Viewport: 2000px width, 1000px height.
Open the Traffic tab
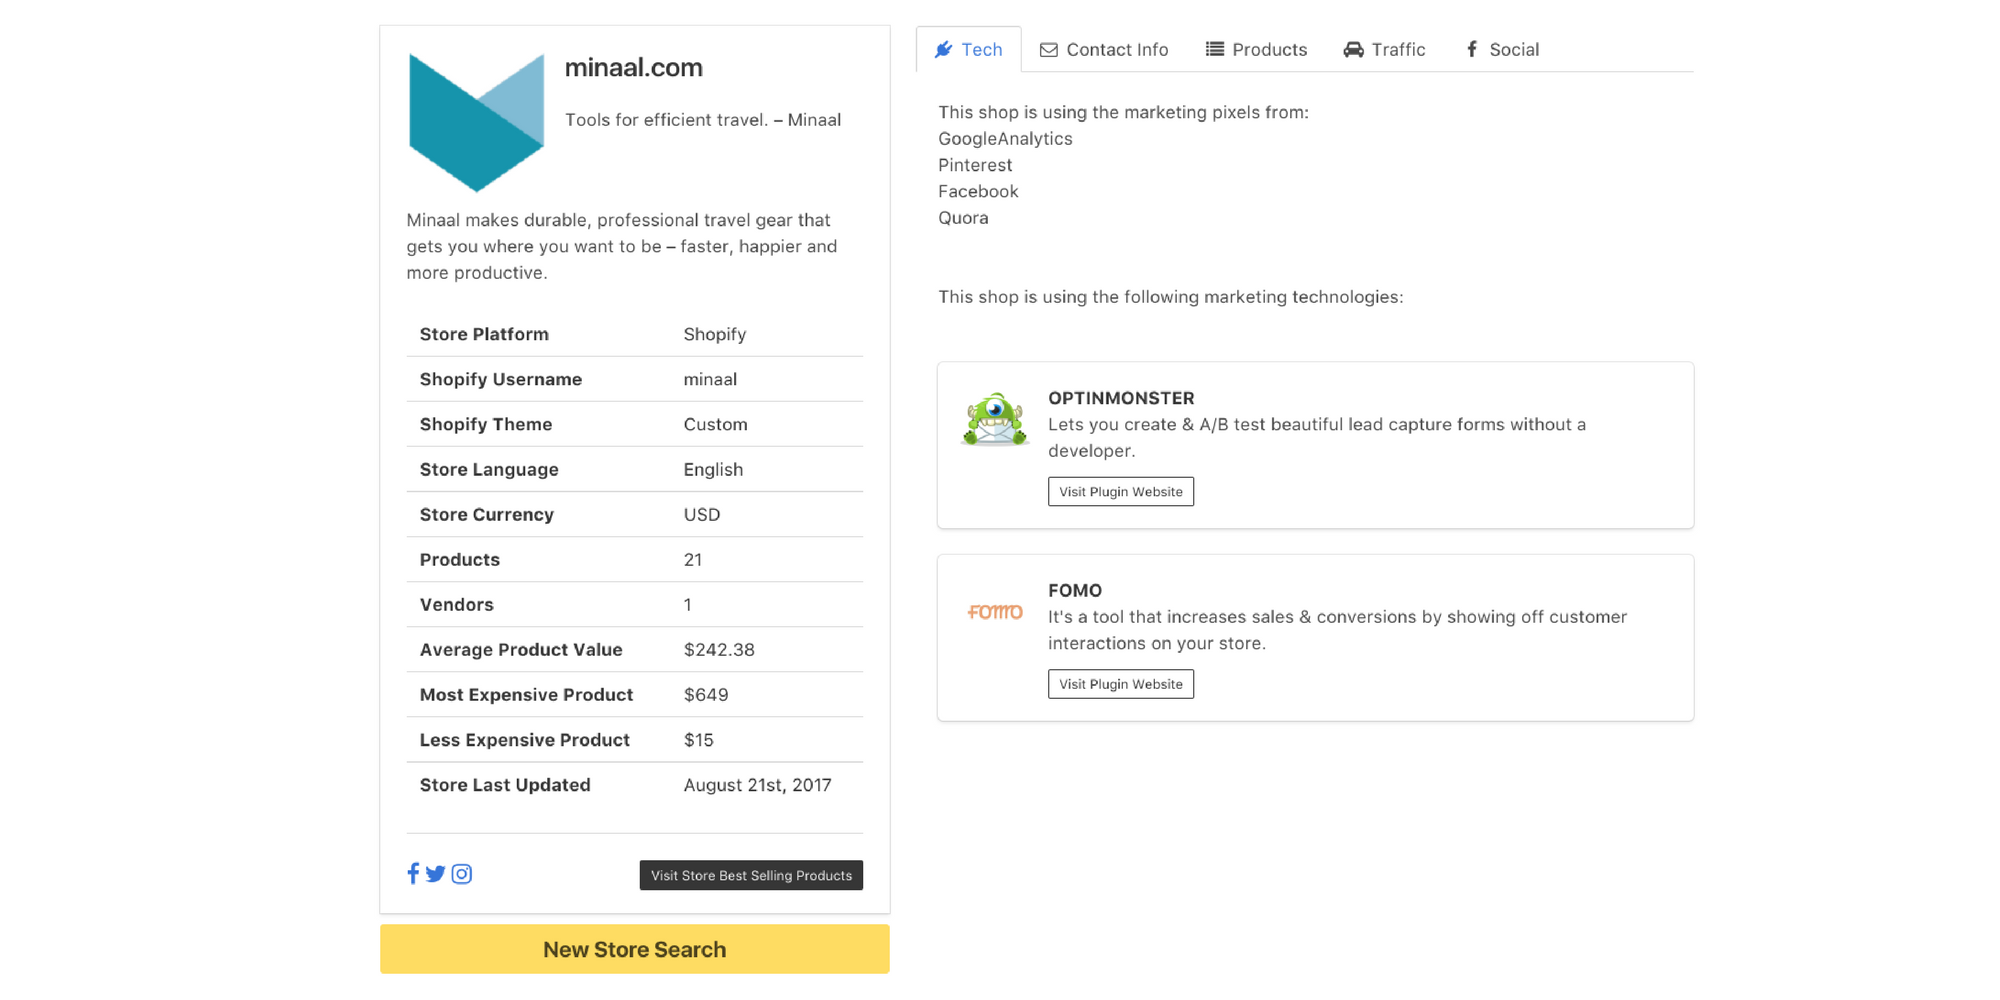click(1384, 49)
